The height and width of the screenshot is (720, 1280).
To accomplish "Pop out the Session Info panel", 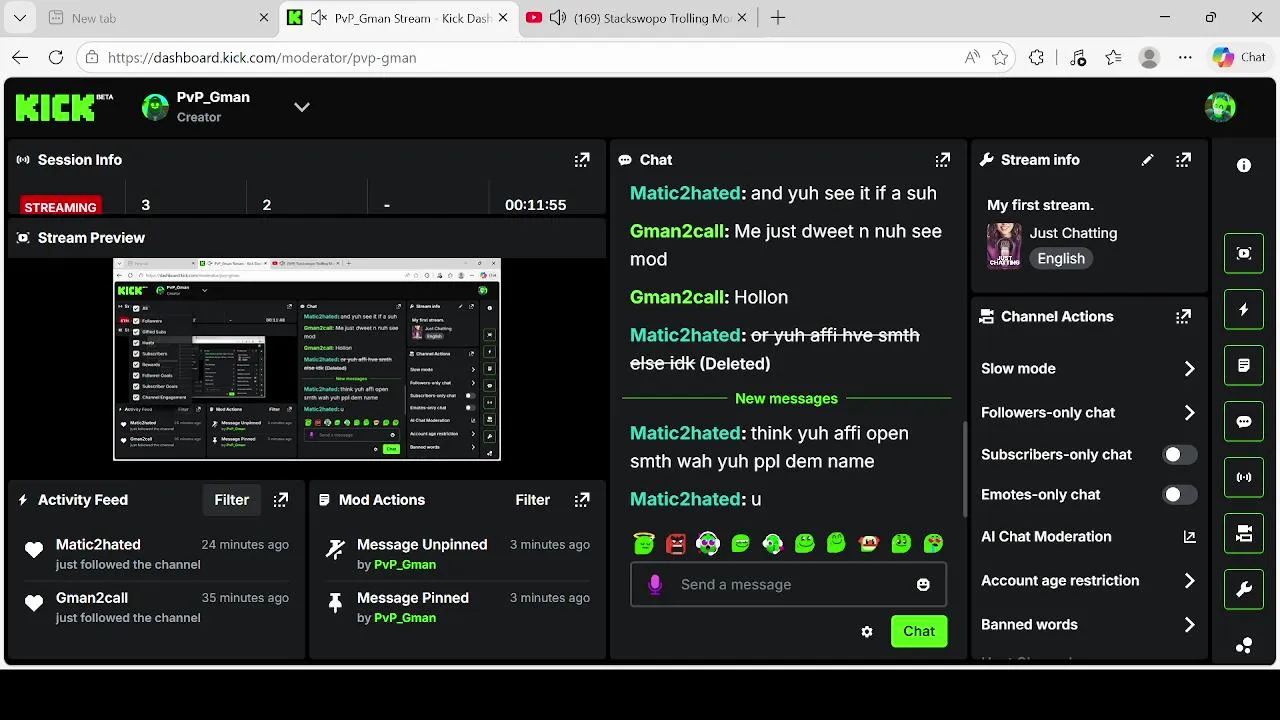I will 582,160.
